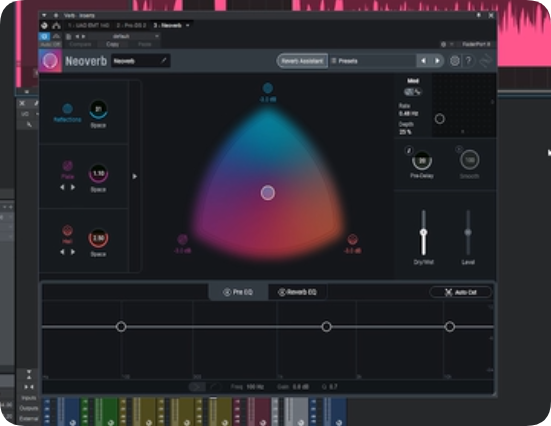The image size is (551, 426).
Task: Open the control link gear icon
Action: pos(444,44)
